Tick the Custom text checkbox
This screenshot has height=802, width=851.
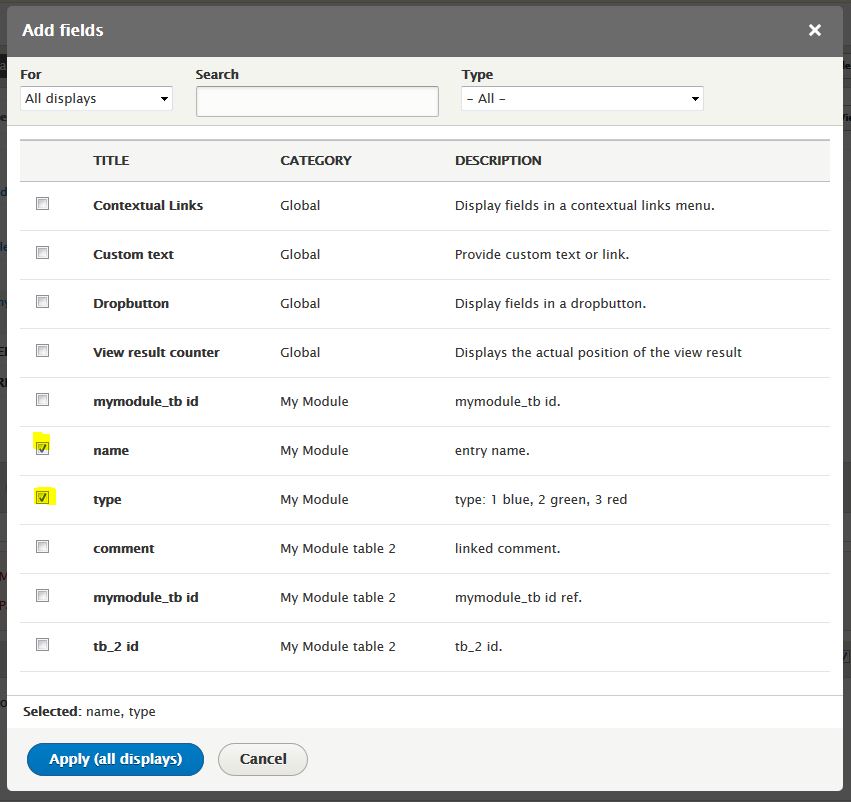pos(42,252)
